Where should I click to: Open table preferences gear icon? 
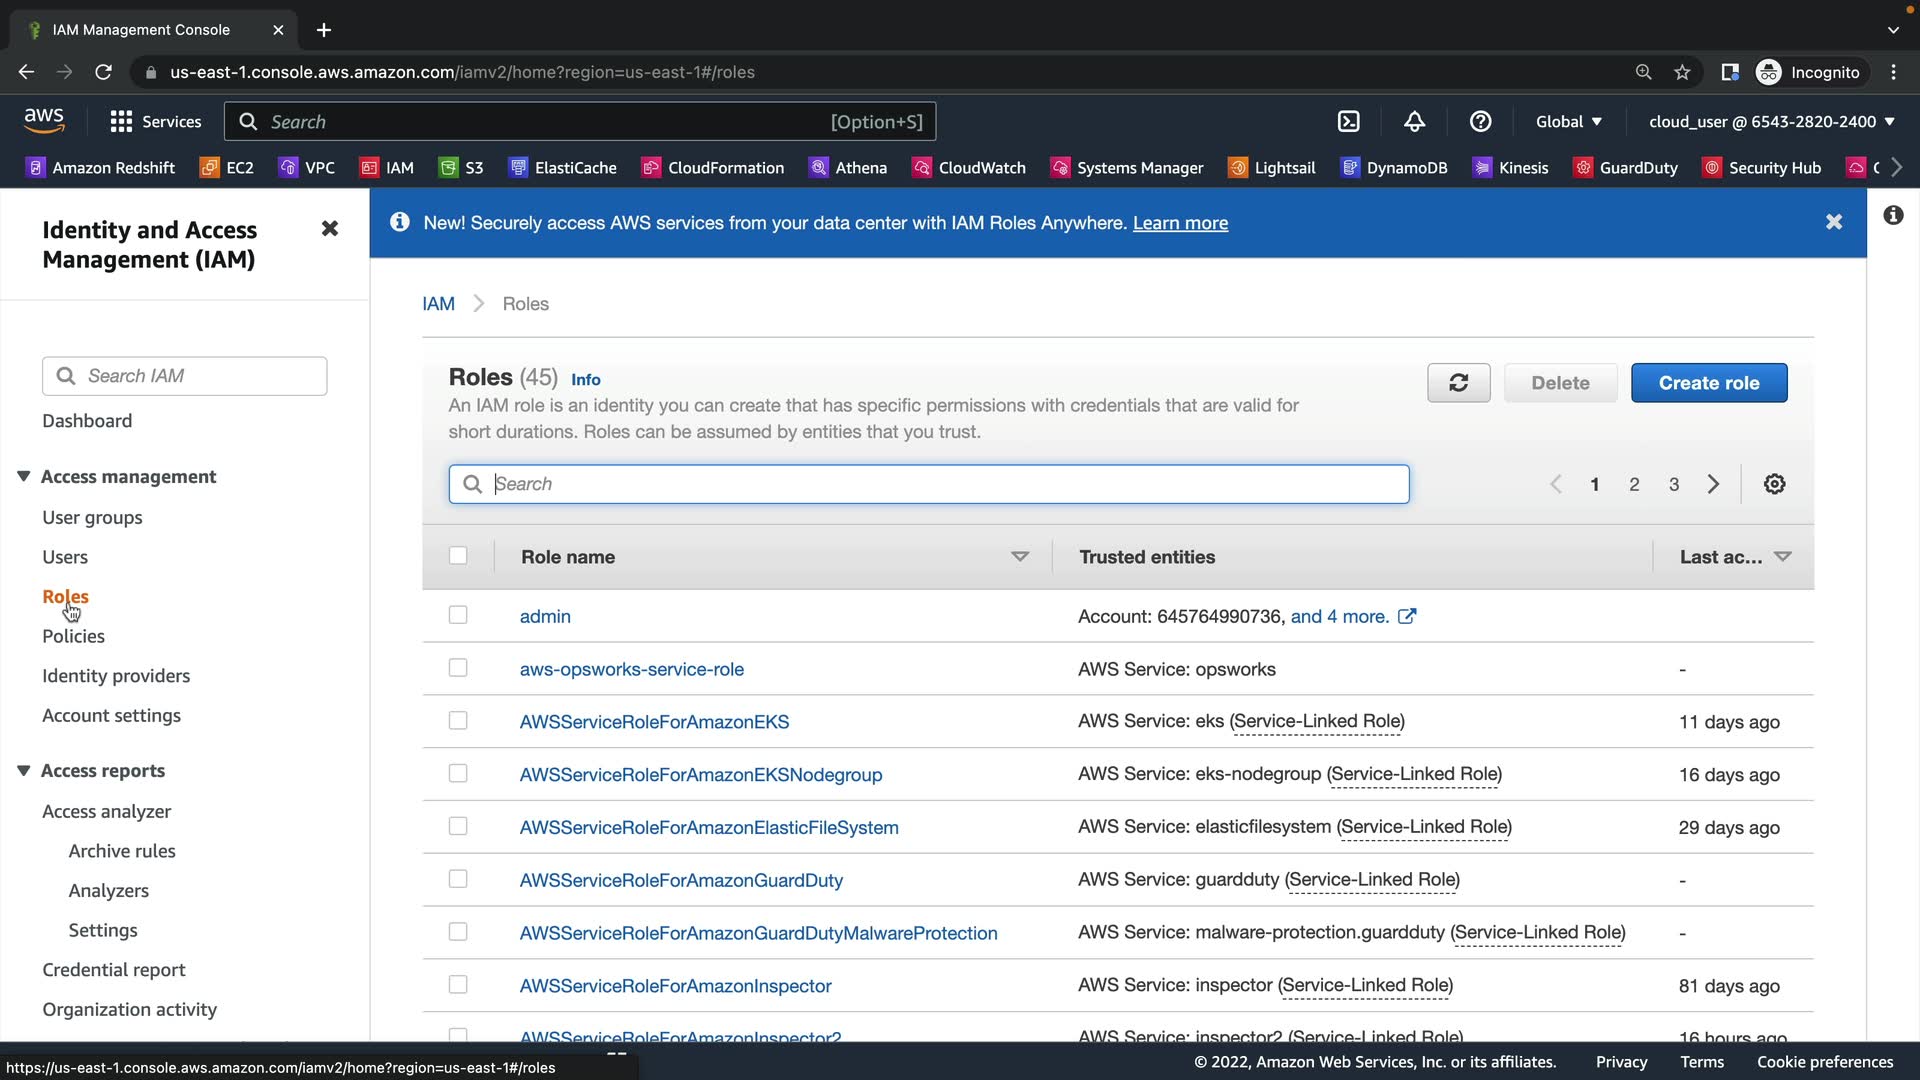(1774, 484)
